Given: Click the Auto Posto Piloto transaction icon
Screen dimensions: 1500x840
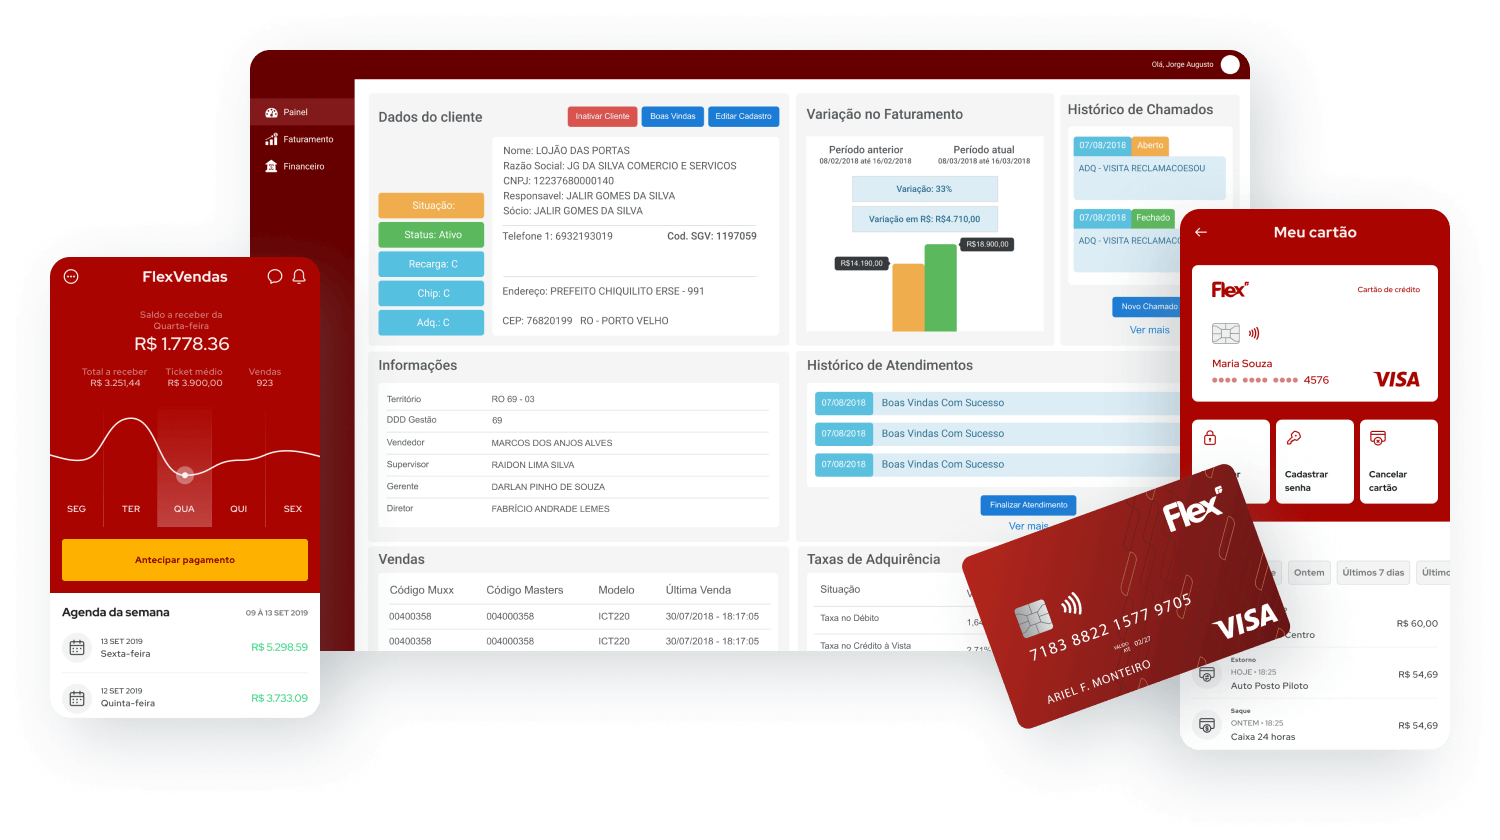Looking at the screenshot, I should 1207,675.
